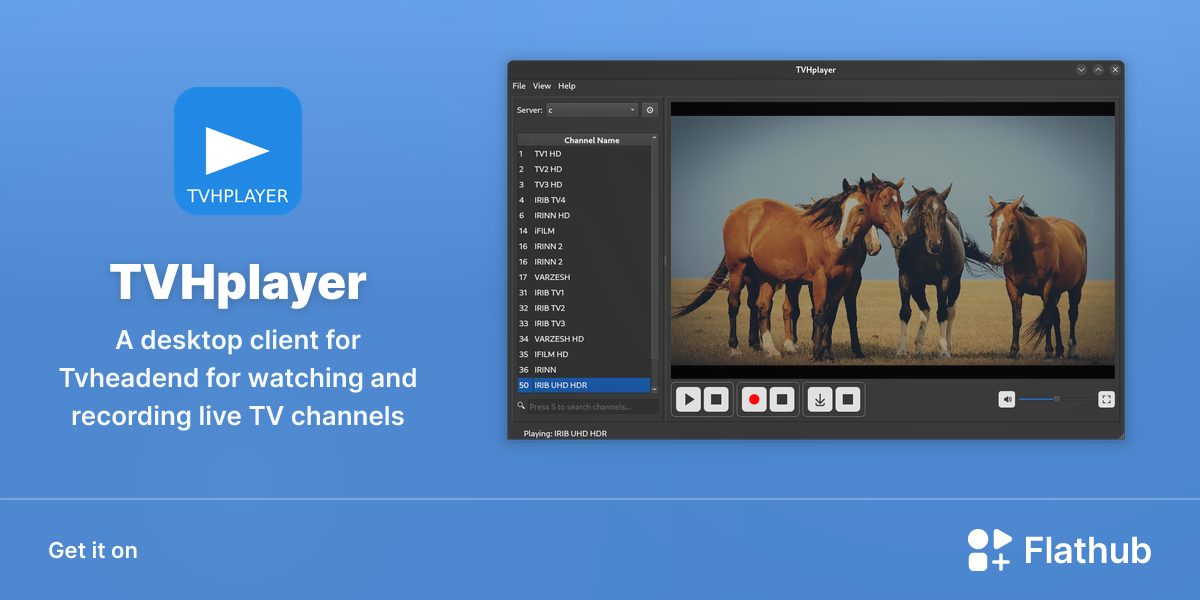
Task: Select channel IFILM HD
Action: [584, 354]
